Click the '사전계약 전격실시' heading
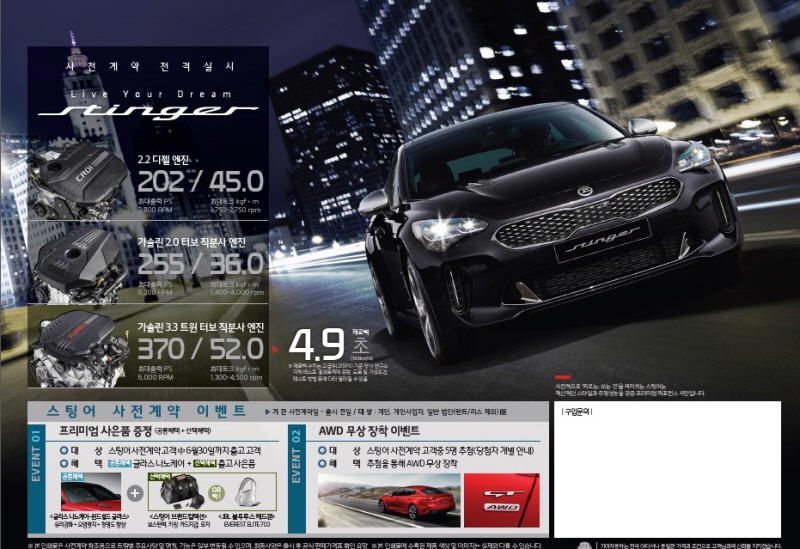This screenshot has width=800, height=549. 151,67
